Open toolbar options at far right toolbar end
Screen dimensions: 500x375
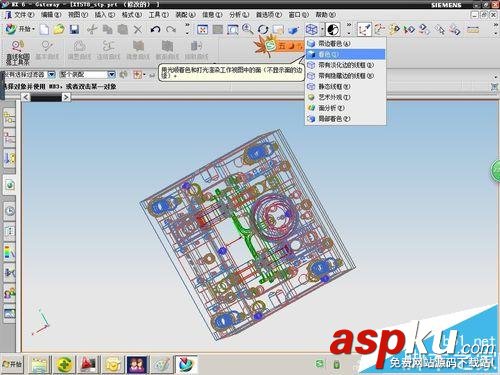495,29
